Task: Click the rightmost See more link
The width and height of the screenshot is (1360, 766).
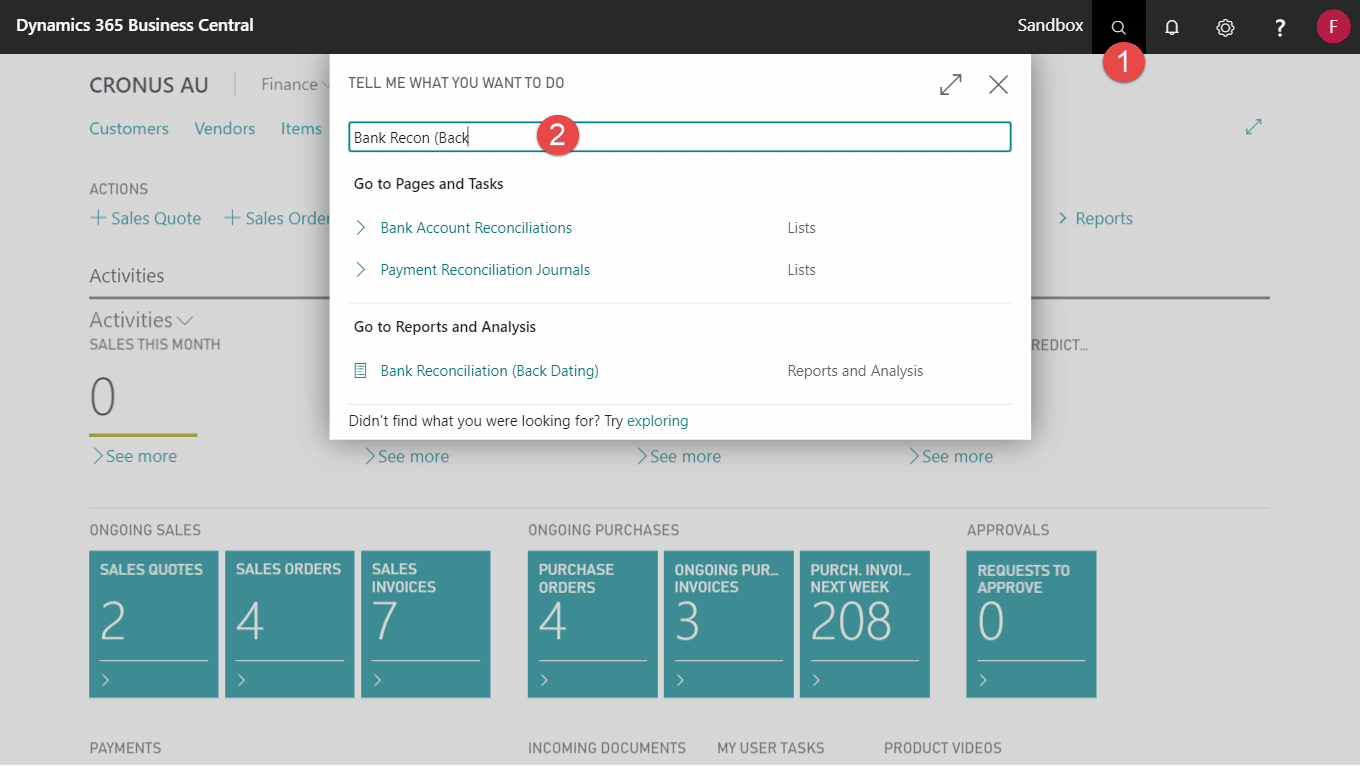Action: (x=950, y=456)
